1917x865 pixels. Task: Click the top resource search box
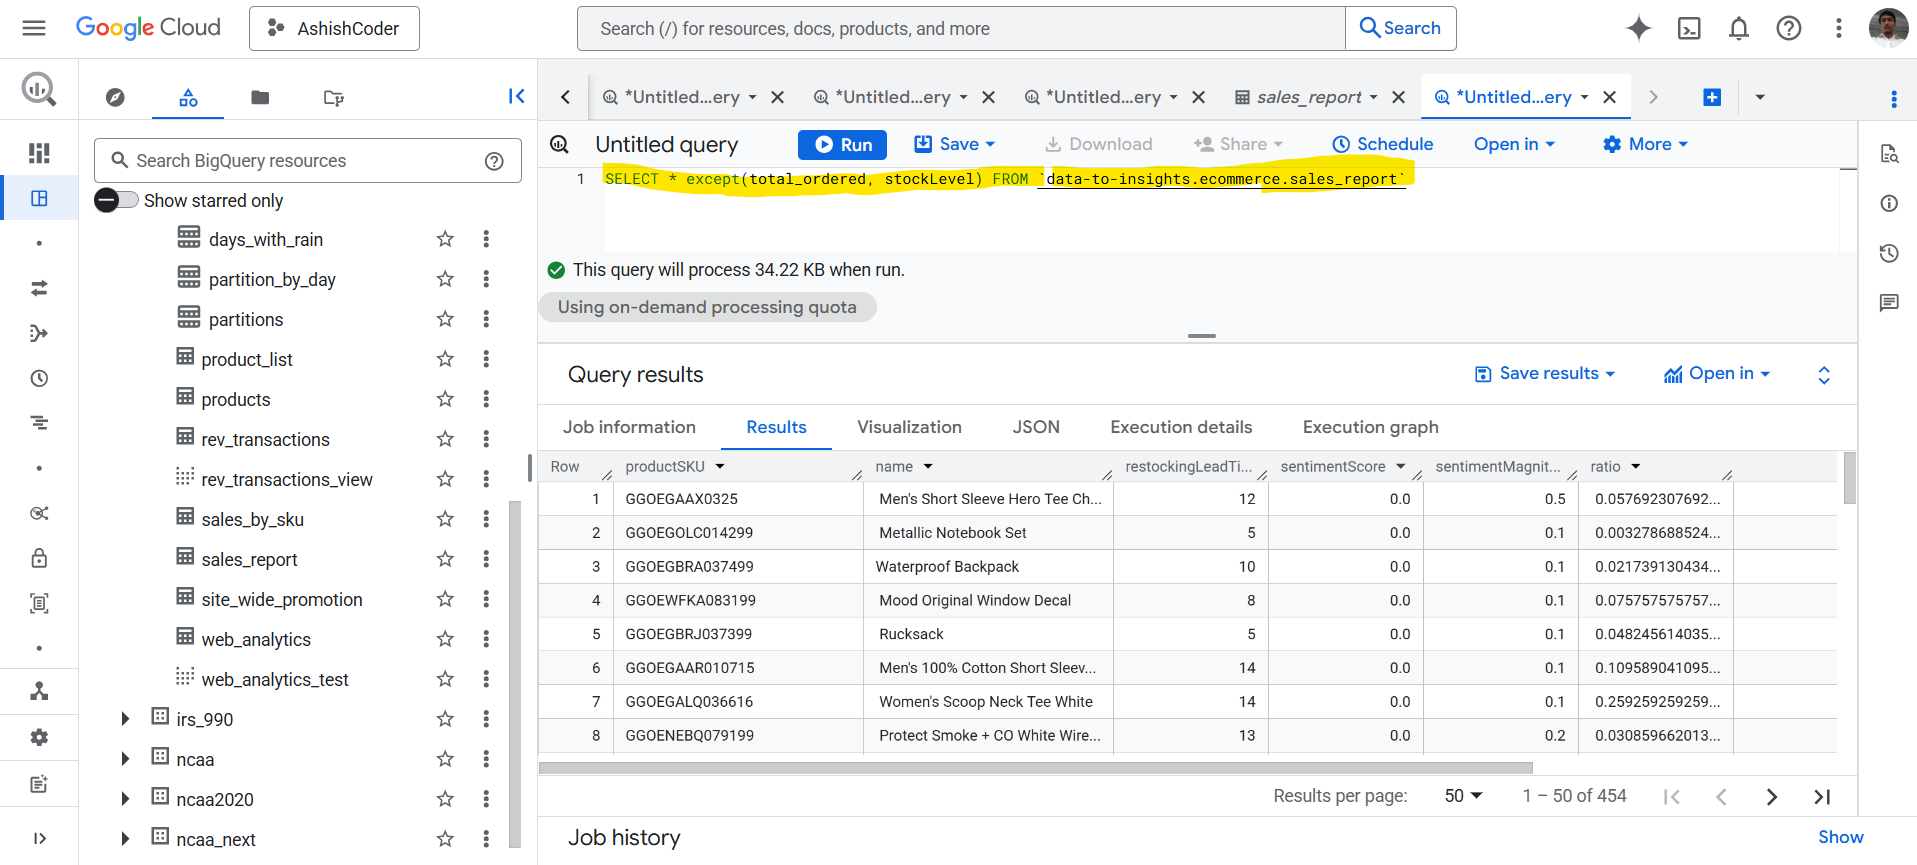tap(960, 28)
